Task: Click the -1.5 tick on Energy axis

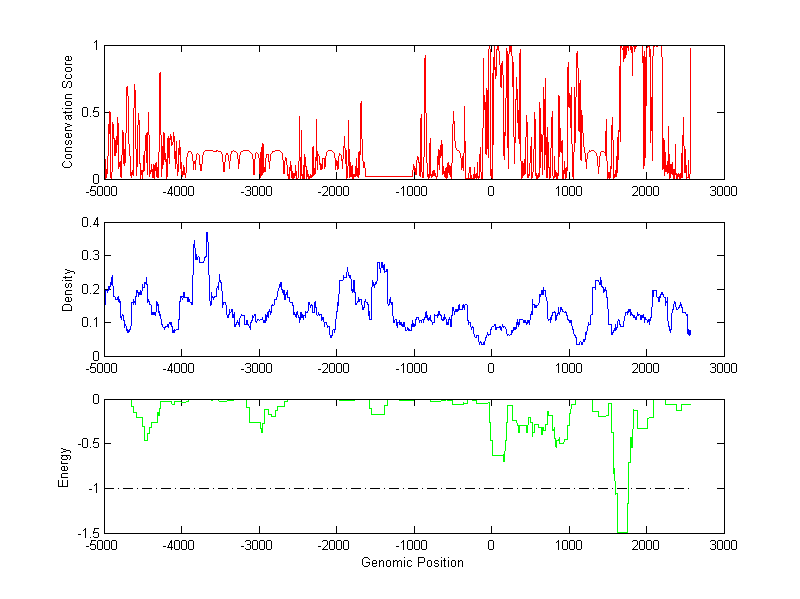Action: pos(88,534)
